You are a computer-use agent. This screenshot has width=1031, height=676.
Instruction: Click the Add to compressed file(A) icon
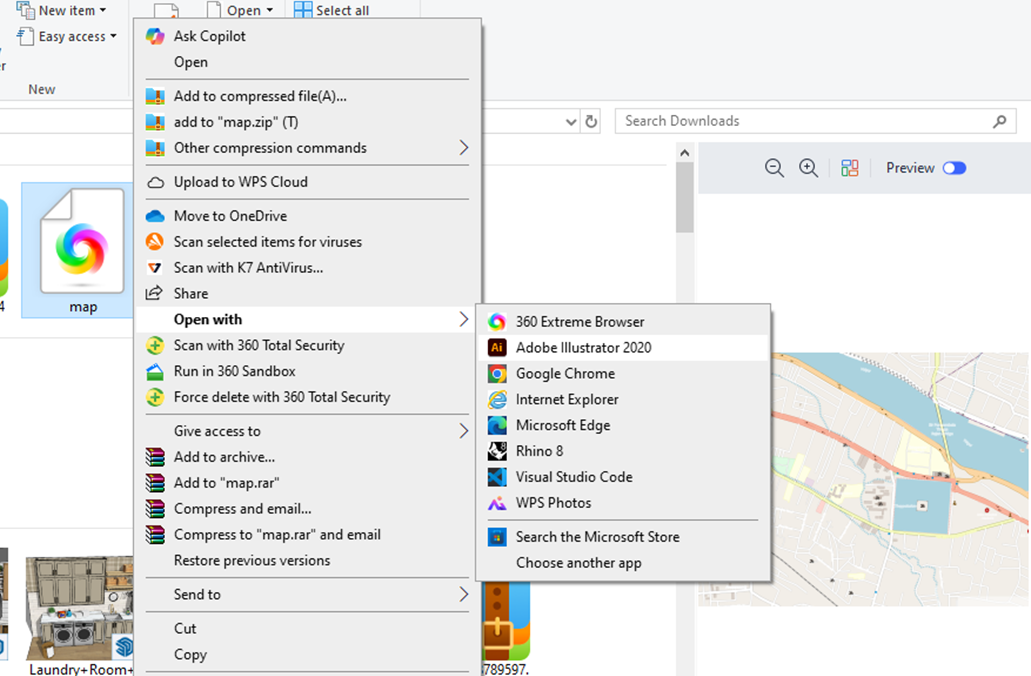pyautogui.click(x=155, y=96)
